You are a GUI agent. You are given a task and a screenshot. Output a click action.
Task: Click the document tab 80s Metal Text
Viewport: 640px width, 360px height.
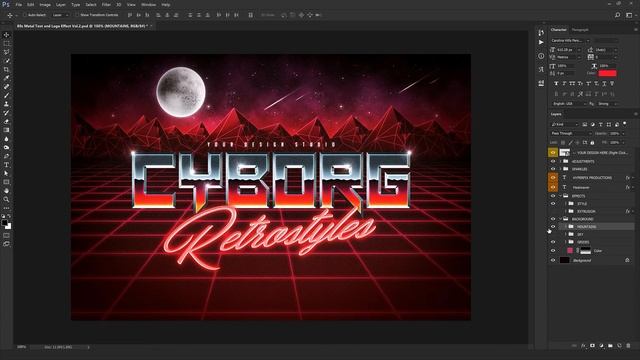[82, 26]
